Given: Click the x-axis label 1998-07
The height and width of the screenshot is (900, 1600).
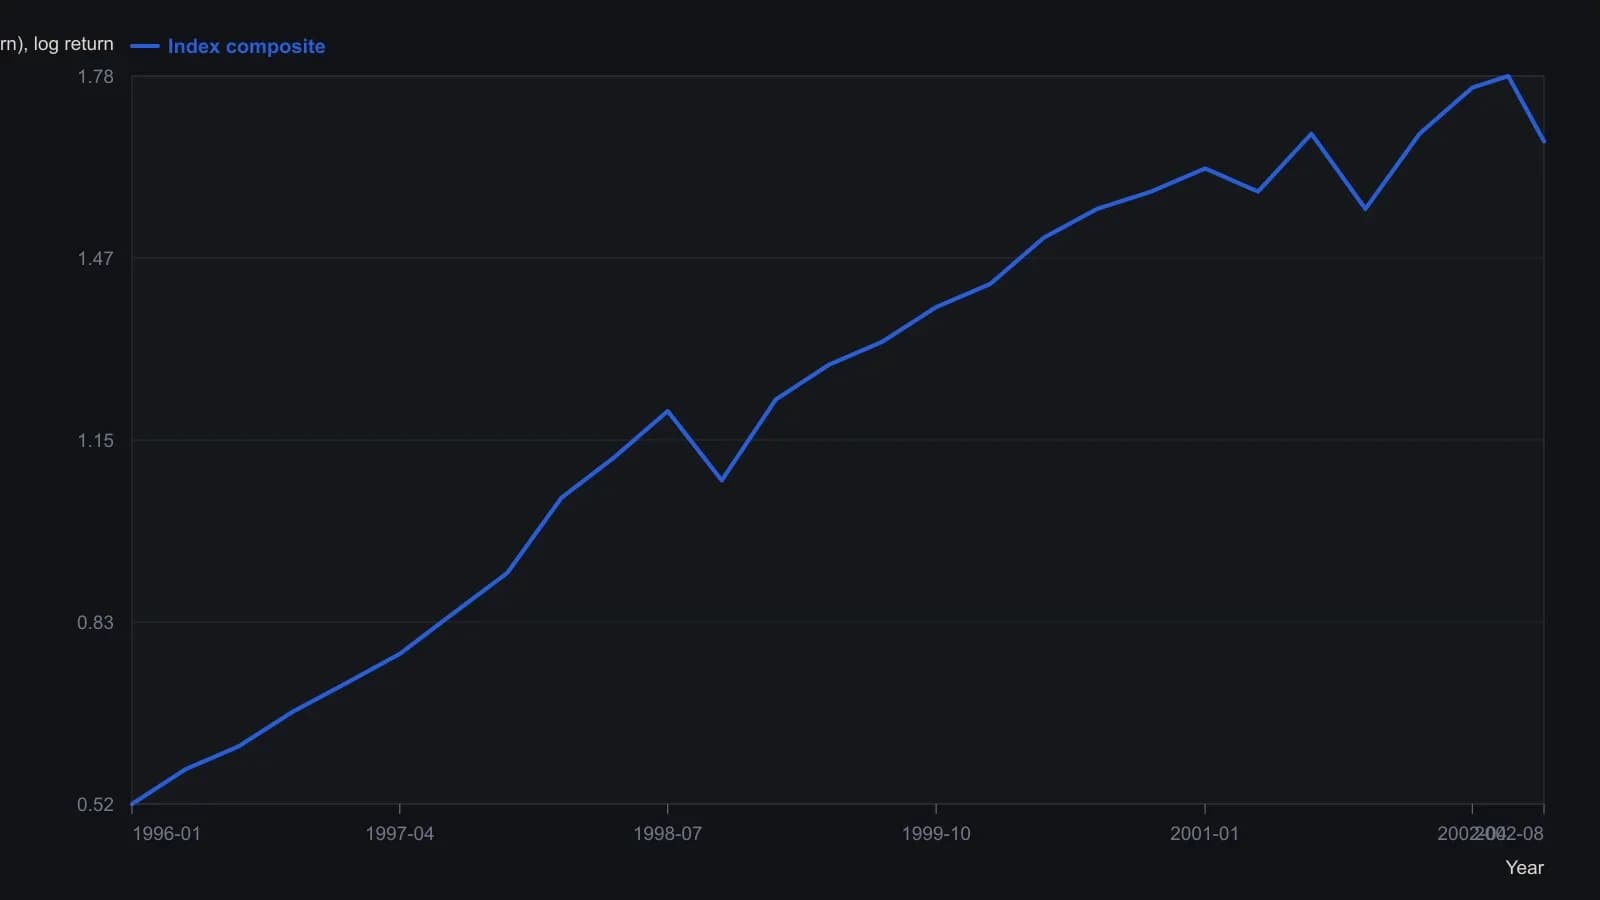Looking at the screenshot, I should point(668,834).
